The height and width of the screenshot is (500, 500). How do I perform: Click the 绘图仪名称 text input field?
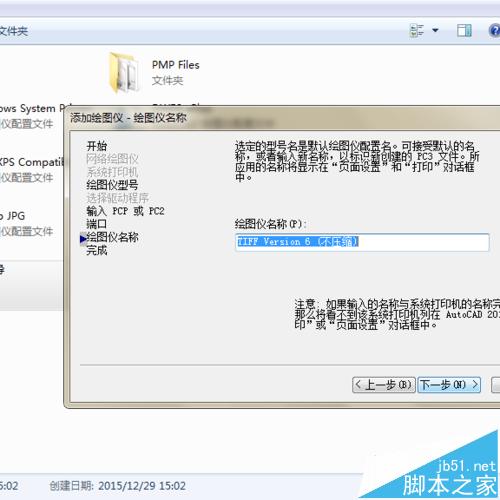pyautogui.click(x=362, y=242)
